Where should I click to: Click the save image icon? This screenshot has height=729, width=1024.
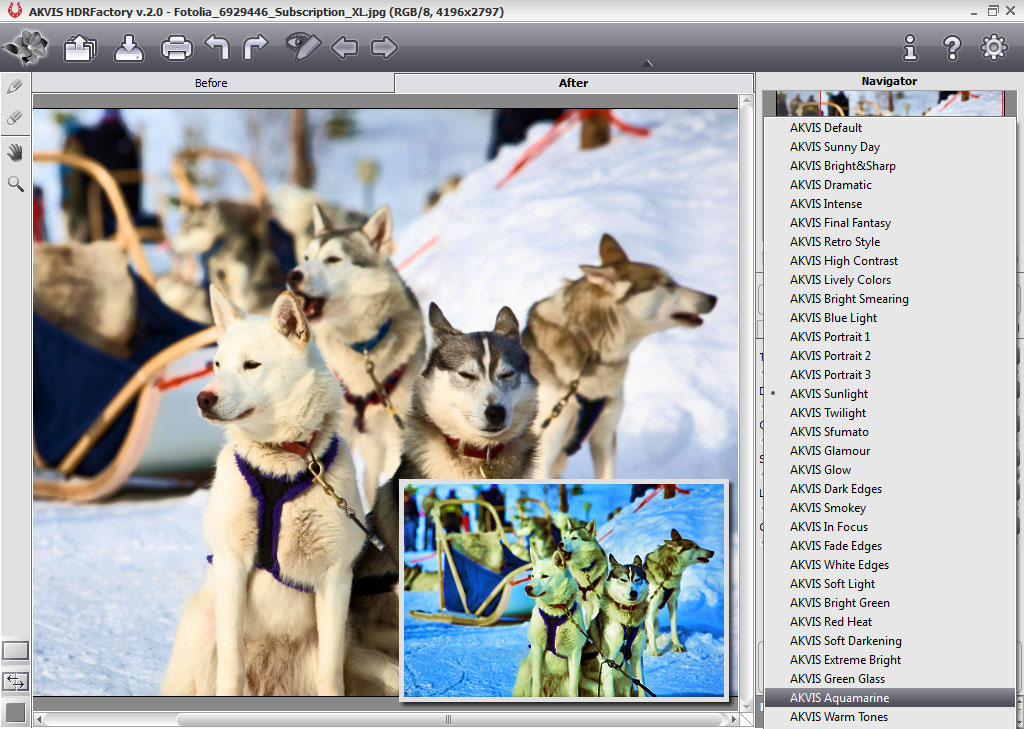129,47
